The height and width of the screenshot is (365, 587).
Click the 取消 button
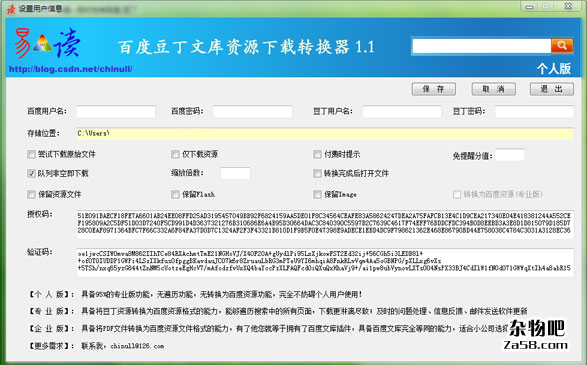point(493,89)
